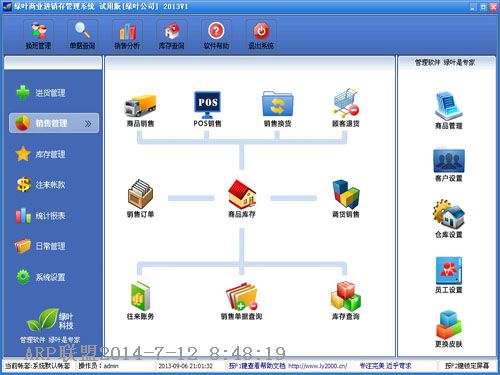The image size is (500, 375).
Task: Open the 换班管理 toolbar icon
Action: (39, 36)
